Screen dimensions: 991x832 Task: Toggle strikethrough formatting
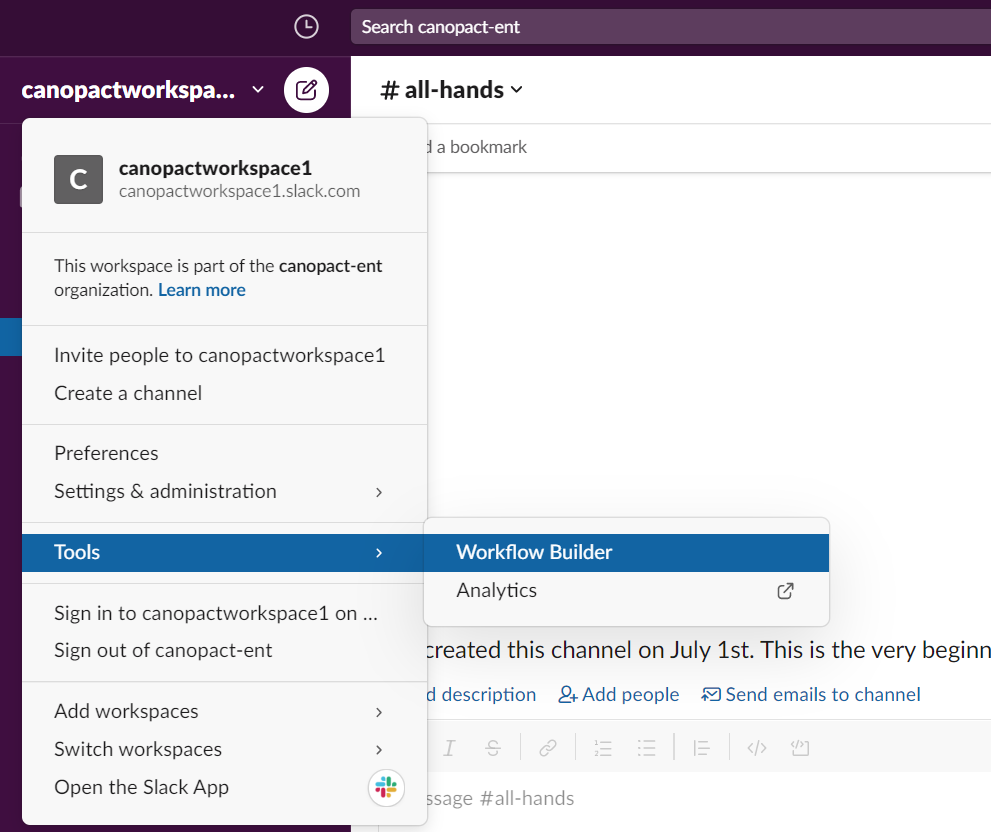[x=493, y=748]
